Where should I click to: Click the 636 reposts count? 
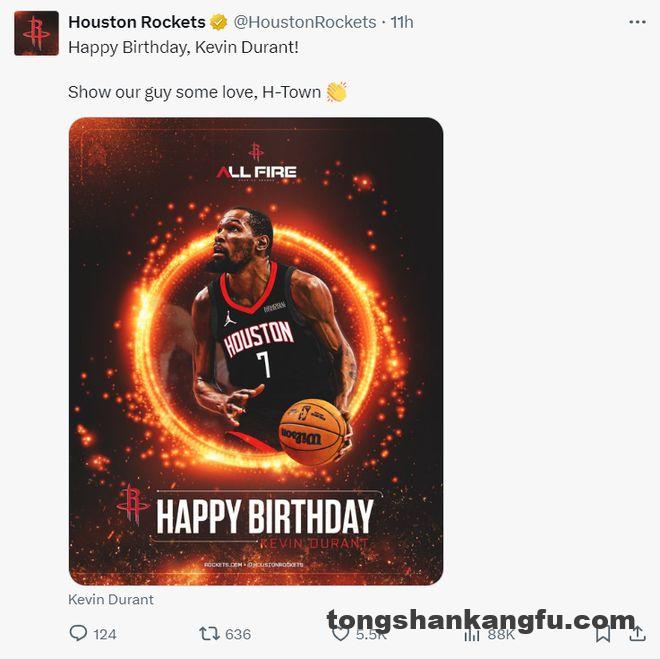tap(238, 634)
